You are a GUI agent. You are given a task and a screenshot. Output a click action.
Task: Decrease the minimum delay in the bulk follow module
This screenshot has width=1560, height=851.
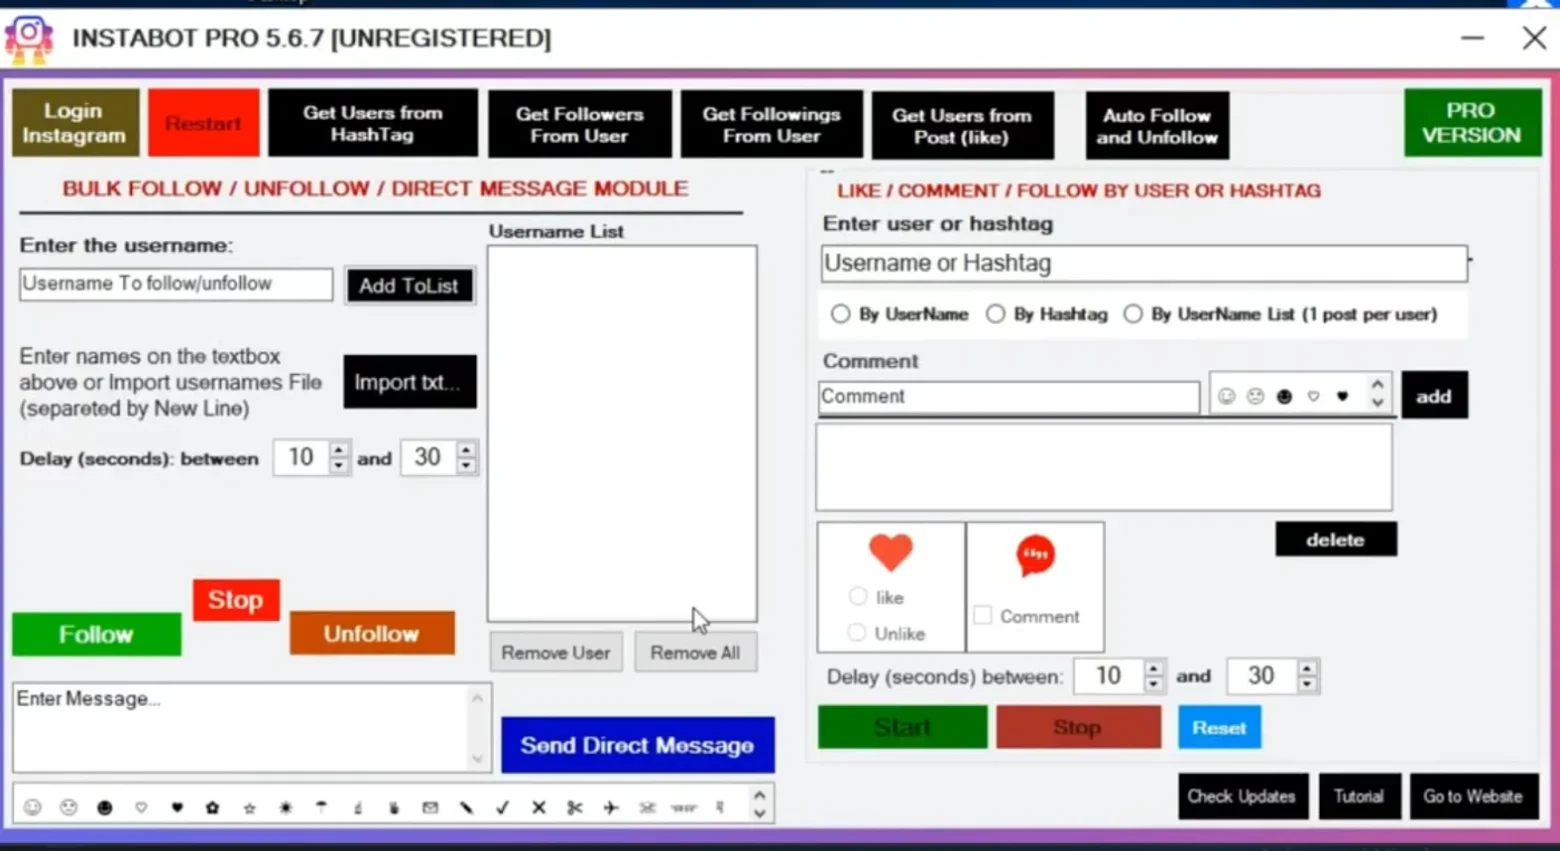[339, 466]
